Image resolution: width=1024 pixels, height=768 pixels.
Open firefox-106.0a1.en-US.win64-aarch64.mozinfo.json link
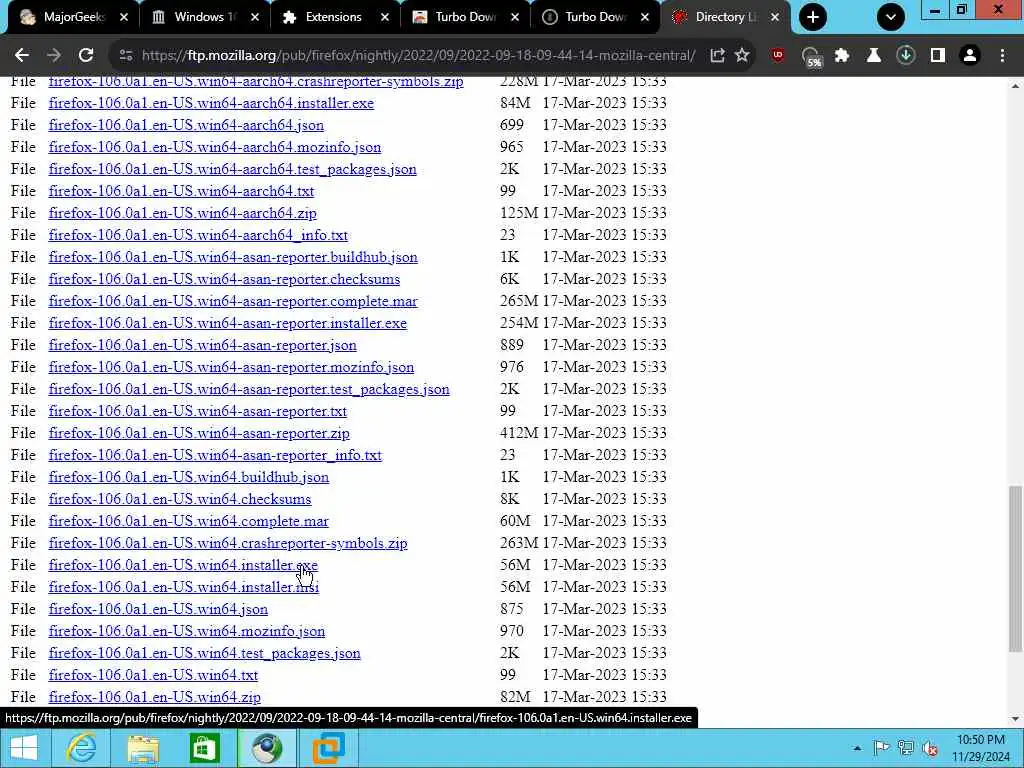214,147
